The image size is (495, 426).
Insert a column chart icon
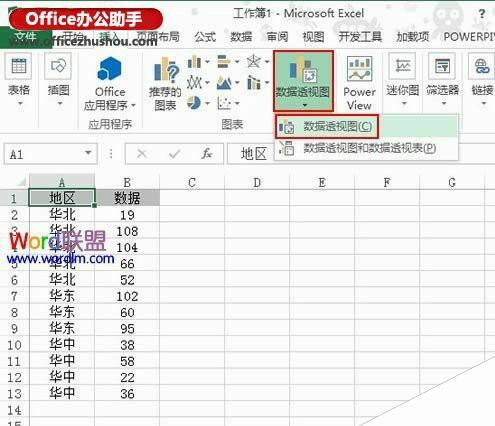click(x=194, y=62)
